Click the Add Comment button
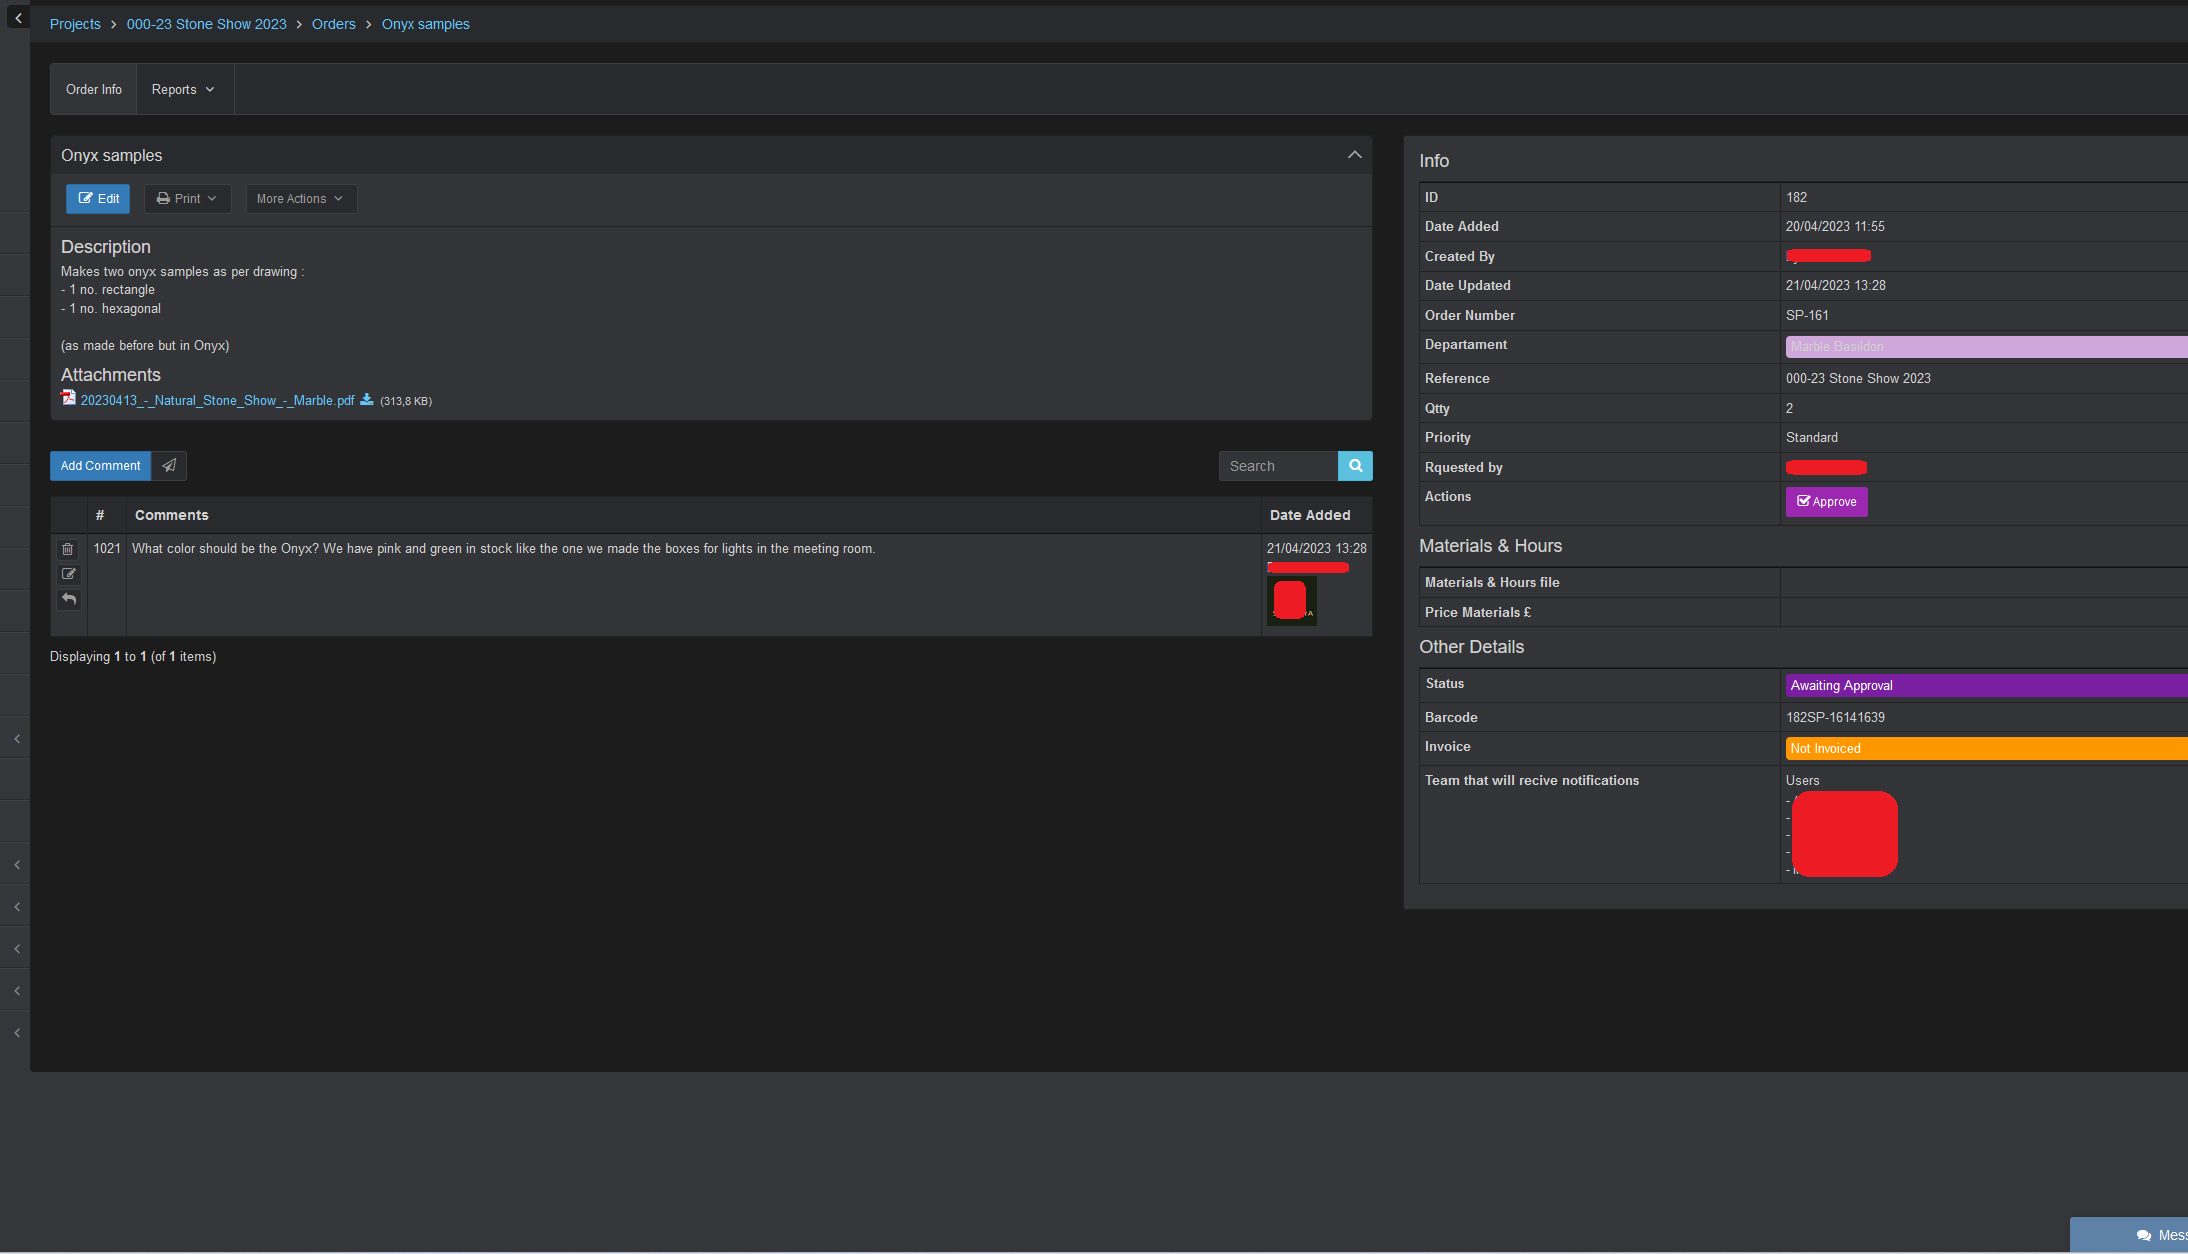This screenshot has width=2188, height=1254. [x=100, y=465]
